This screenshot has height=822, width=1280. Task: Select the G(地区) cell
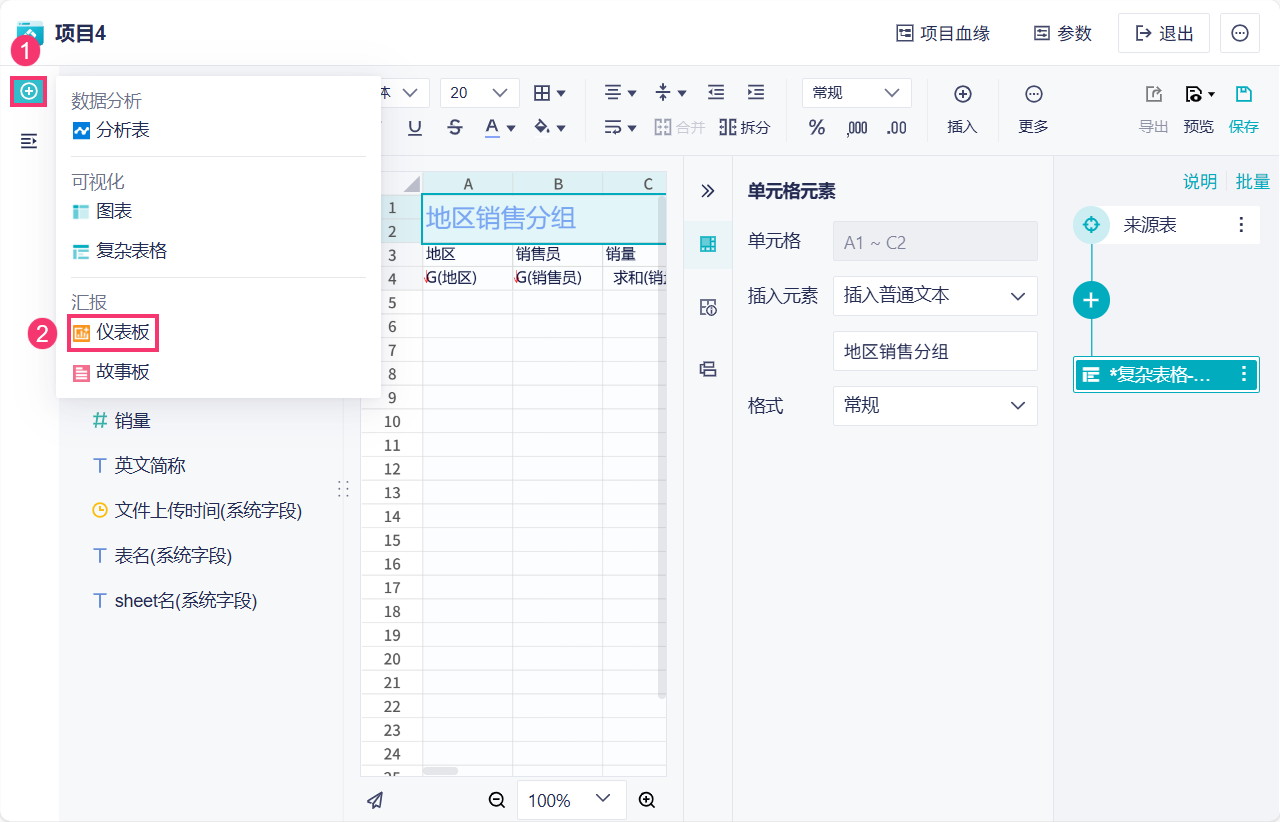(468, 278)
